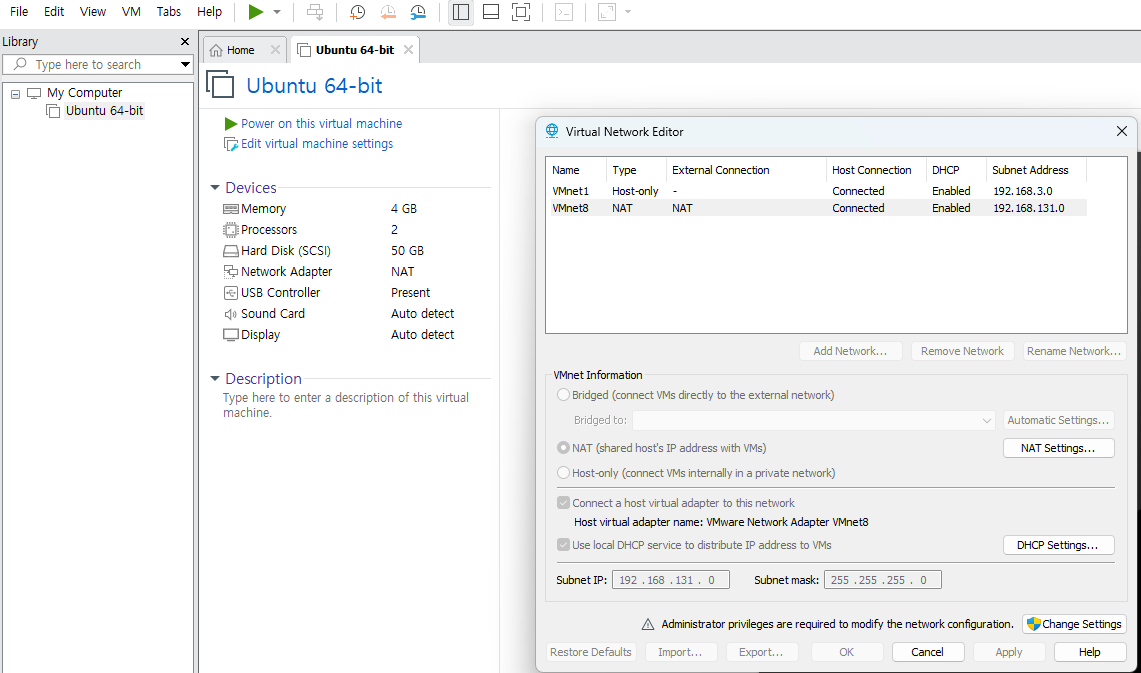Image resolution: width=1141 pixels, height=673 pixels.
Task: Click the Subnet Address column header
Action: coord(1036,170)
